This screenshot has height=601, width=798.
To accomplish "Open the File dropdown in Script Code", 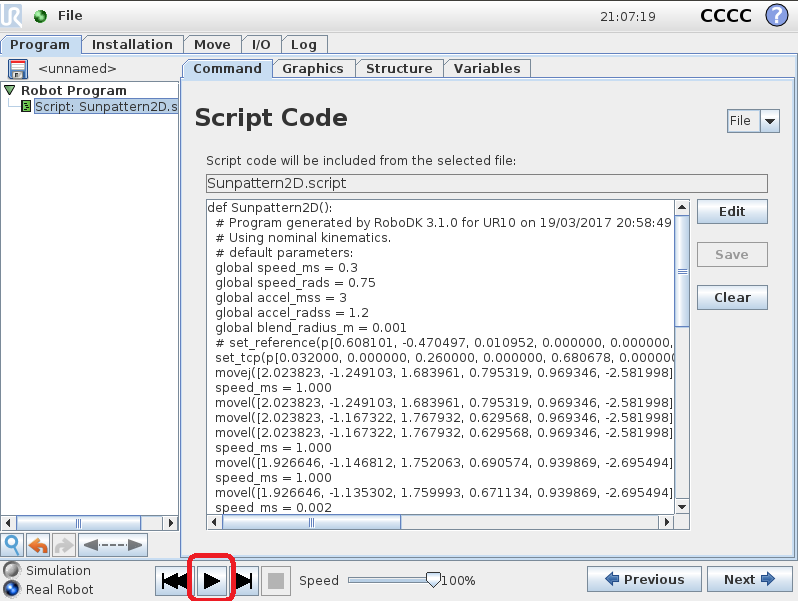I will pos(752,121).
